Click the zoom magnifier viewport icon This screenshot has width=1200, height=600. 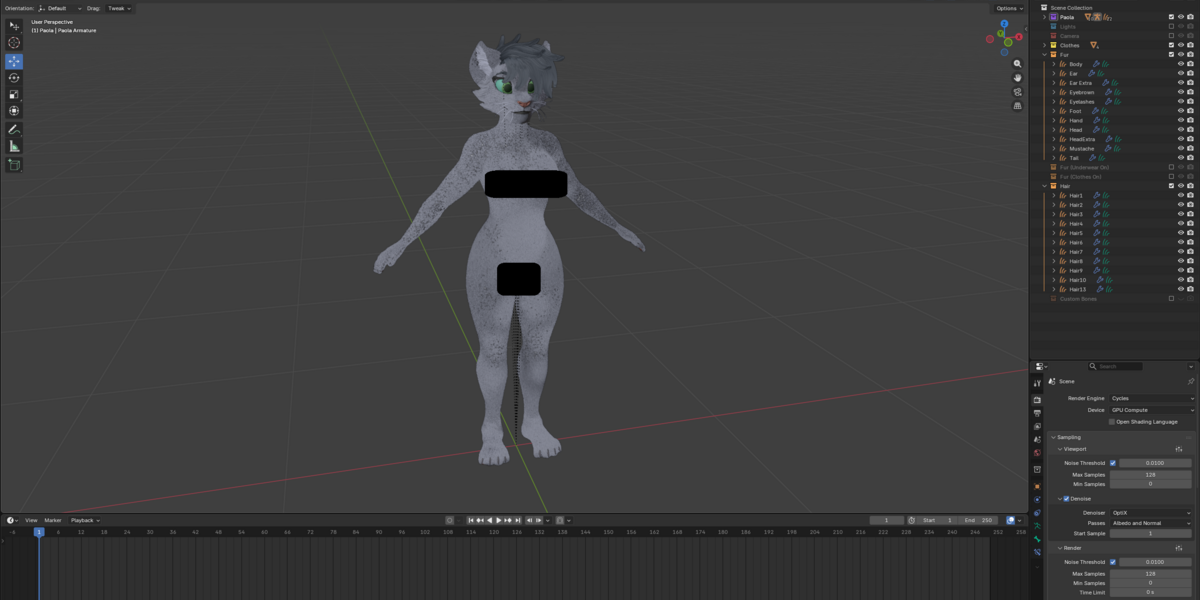(1017, 64)
